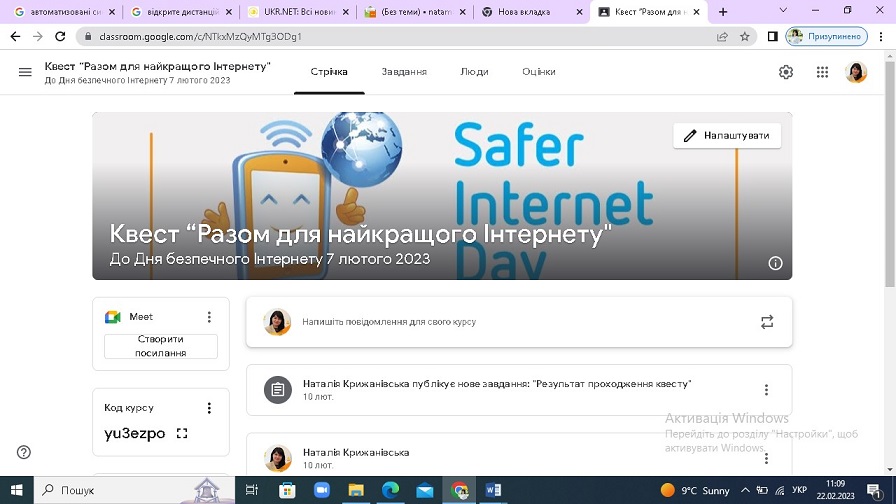Open Zoom from the taskbar
896x504 pixels.
pyautogui.click(x=322, y=490)
